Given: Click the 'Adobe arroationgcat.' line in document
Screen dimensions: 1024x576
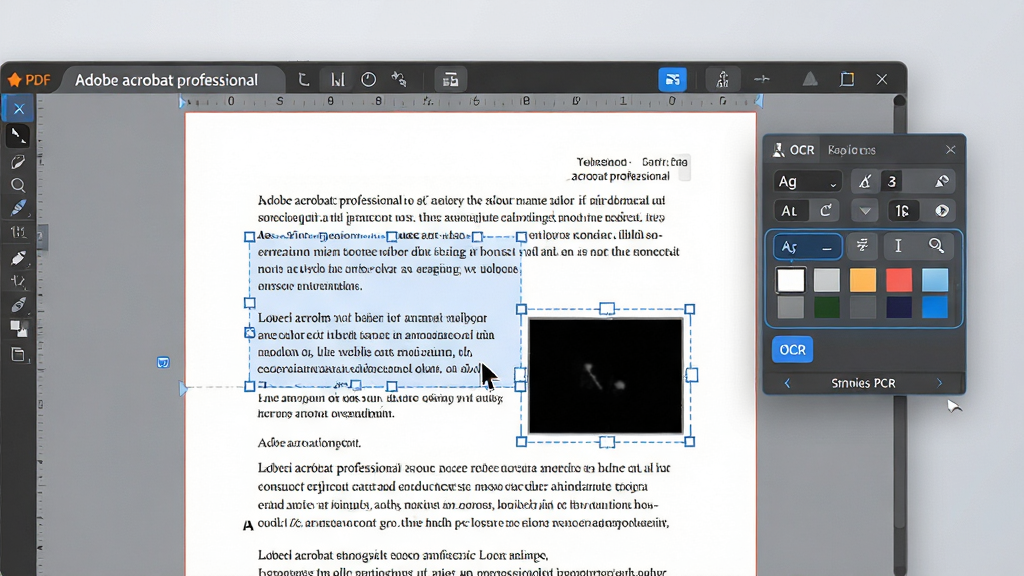Looking at the screenshot, I should 310,443.
